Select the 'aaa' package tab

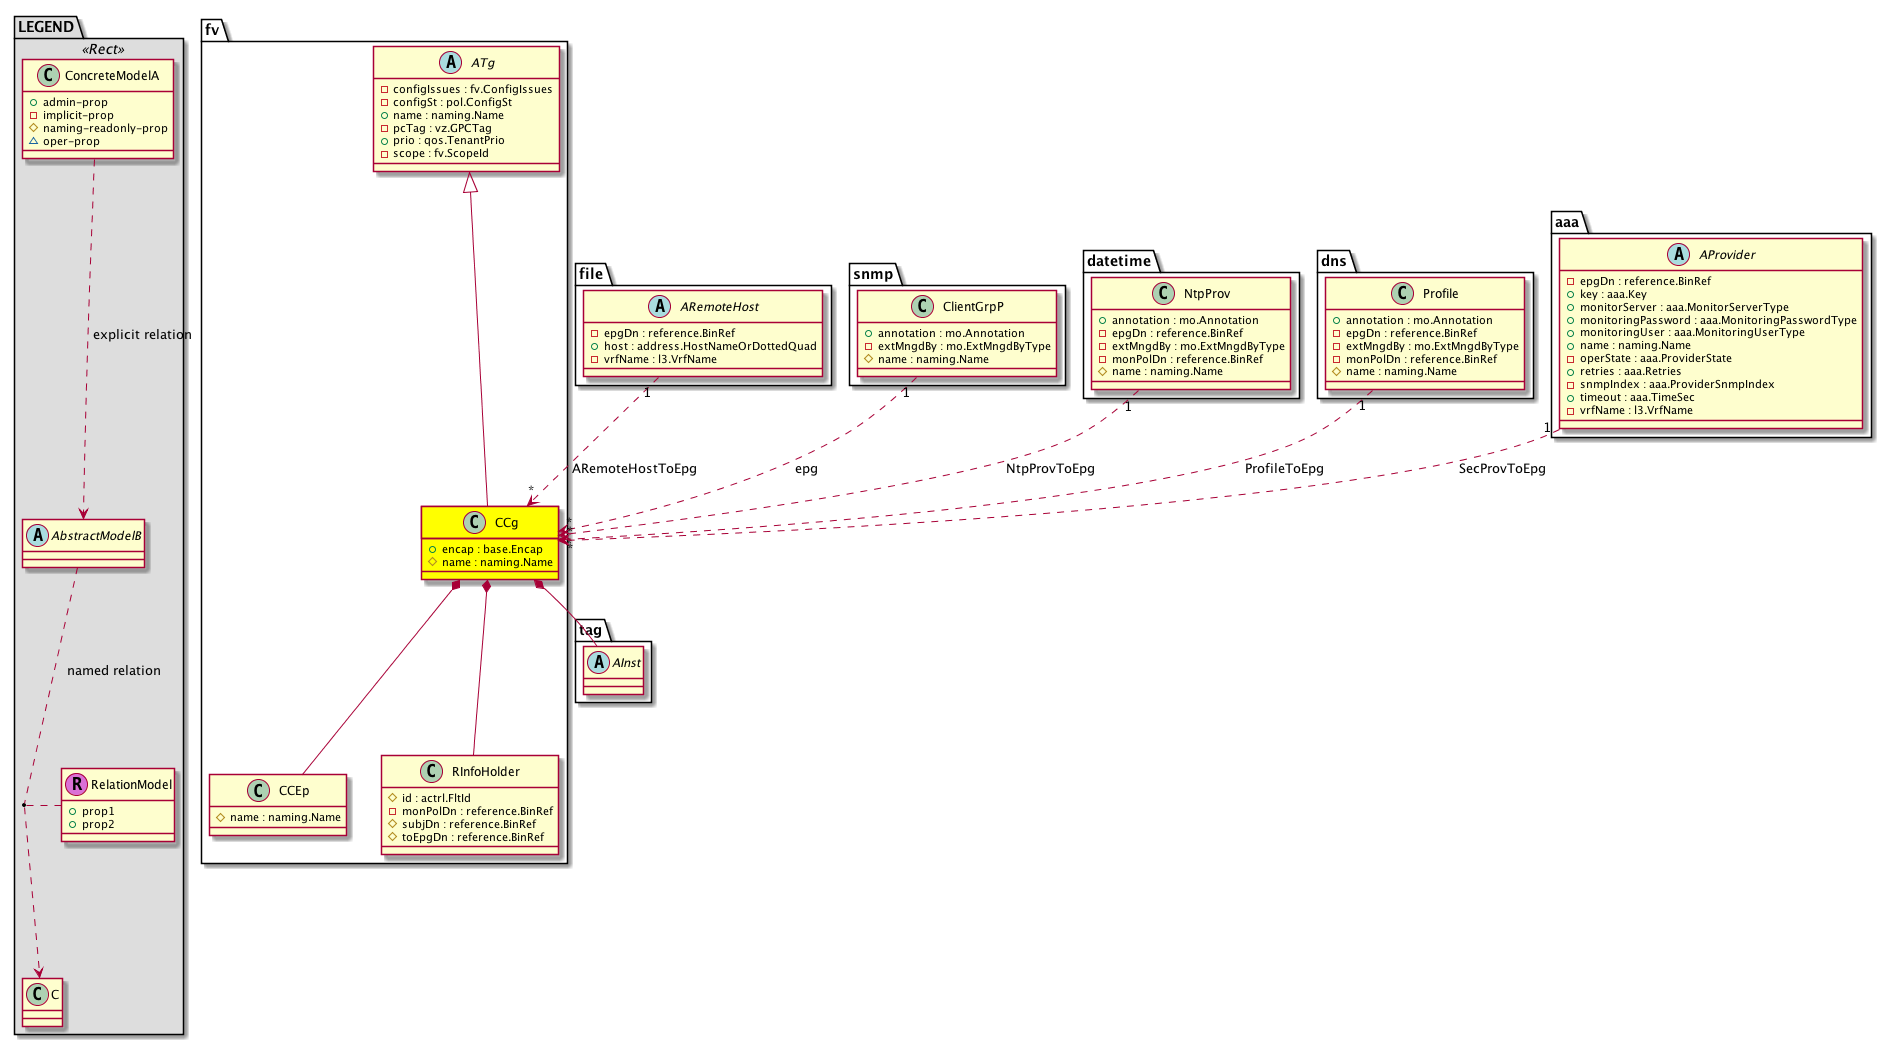(1566, 222)
